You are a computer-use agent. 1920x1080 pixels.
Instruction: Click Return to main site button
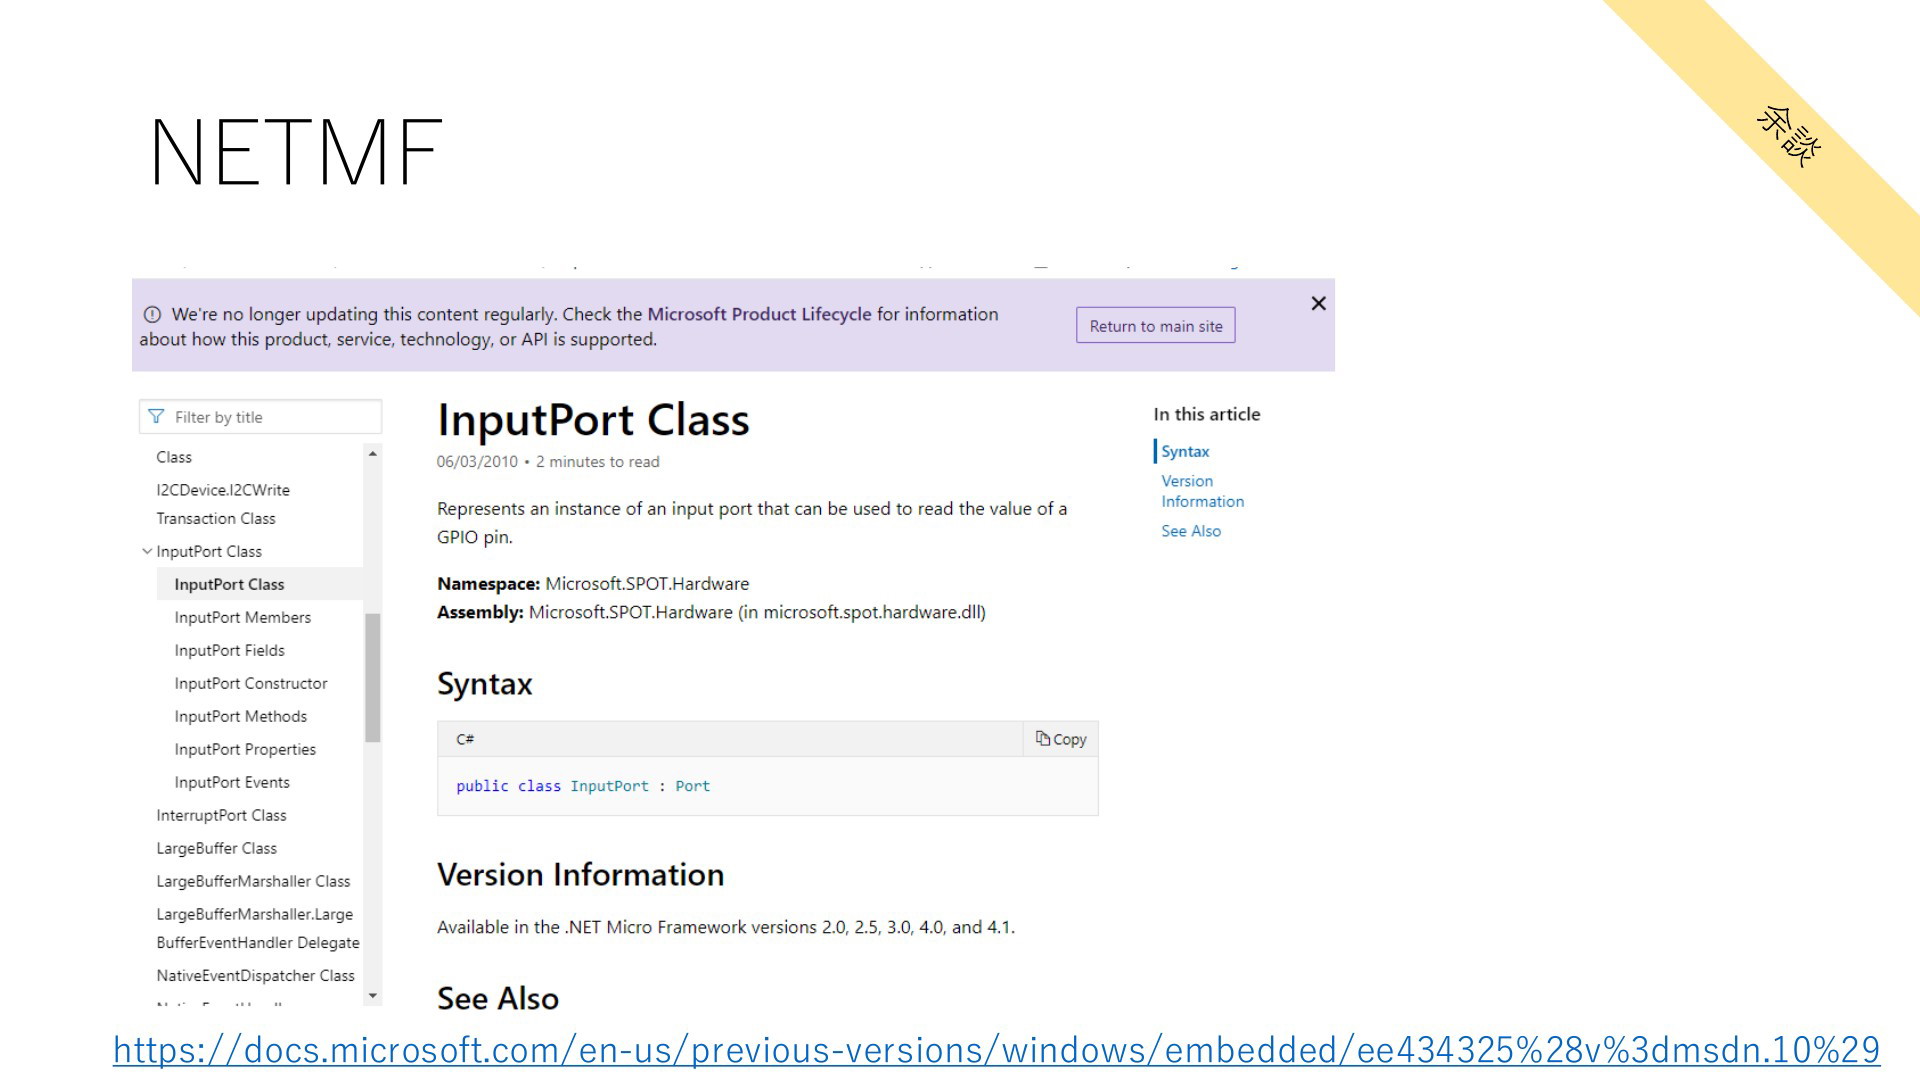click(x=1156, y=326)
